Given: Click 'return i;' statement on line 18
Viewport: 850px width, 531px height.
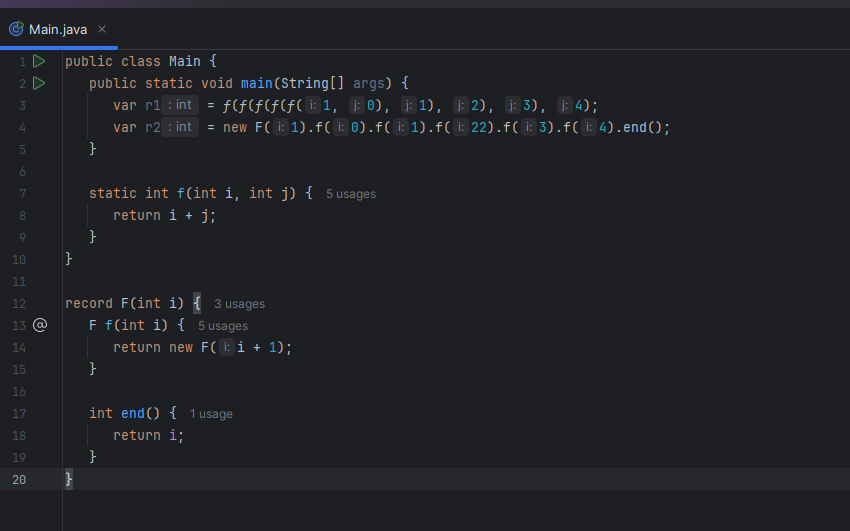Looking at the screenshot, I should (x=149, y=436).
